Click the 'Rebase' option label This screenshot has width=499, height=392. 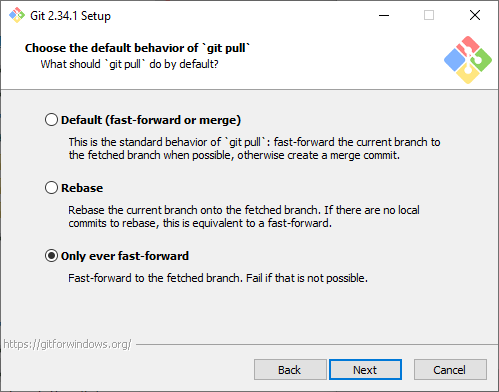pos(82,188)
